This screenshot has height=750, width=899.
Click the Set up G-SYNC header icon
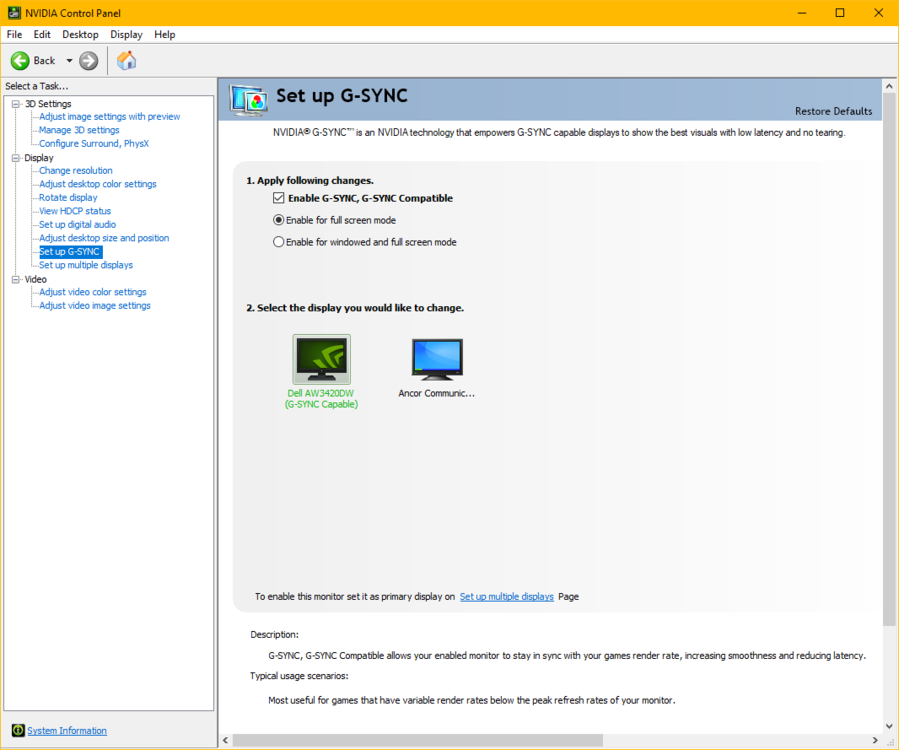[x=248, y=100]
